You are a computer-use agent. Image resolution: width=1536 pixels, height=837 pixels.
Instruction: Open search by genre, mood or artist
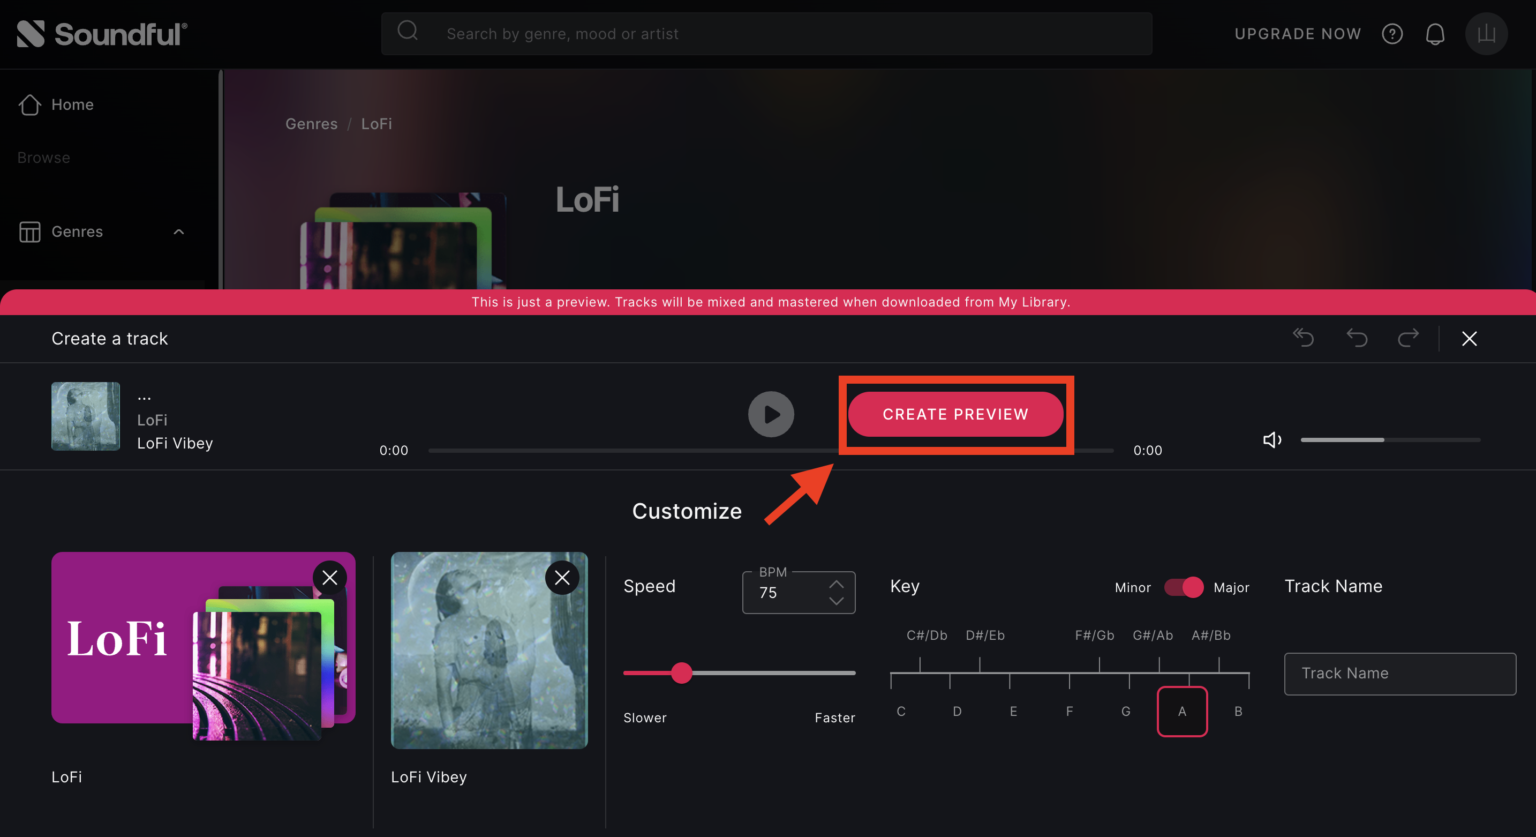pos(766,33)
